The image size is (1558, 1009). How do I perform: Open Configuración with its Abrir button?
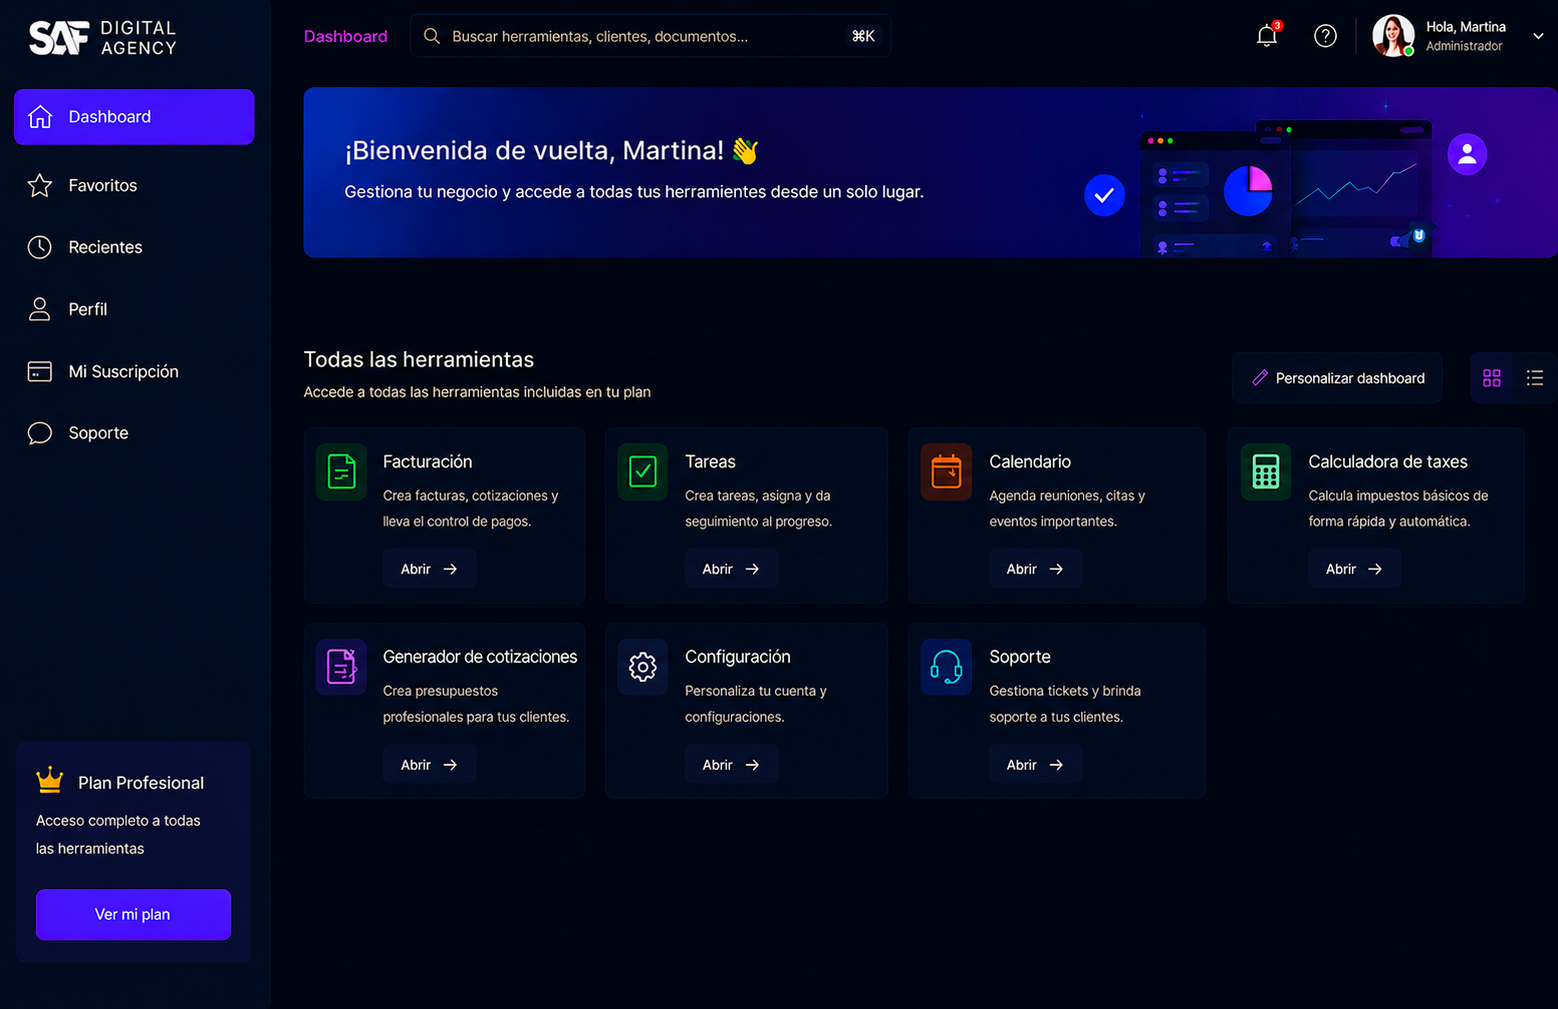point(731,765)
